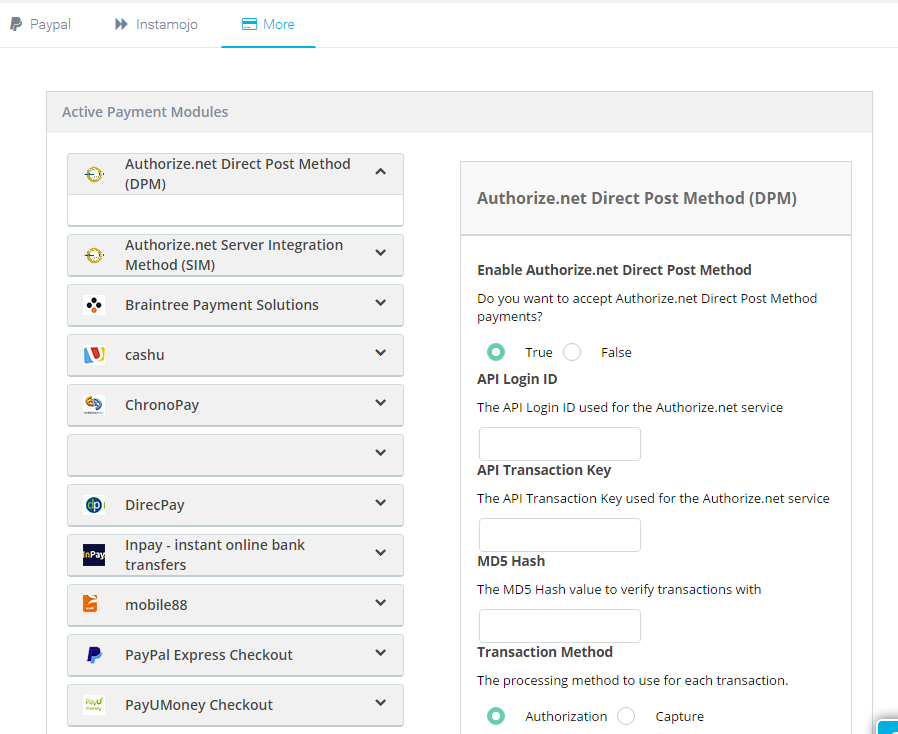
Task: Click the Braintree Payment Solutions title
Action: click(222, 305)
